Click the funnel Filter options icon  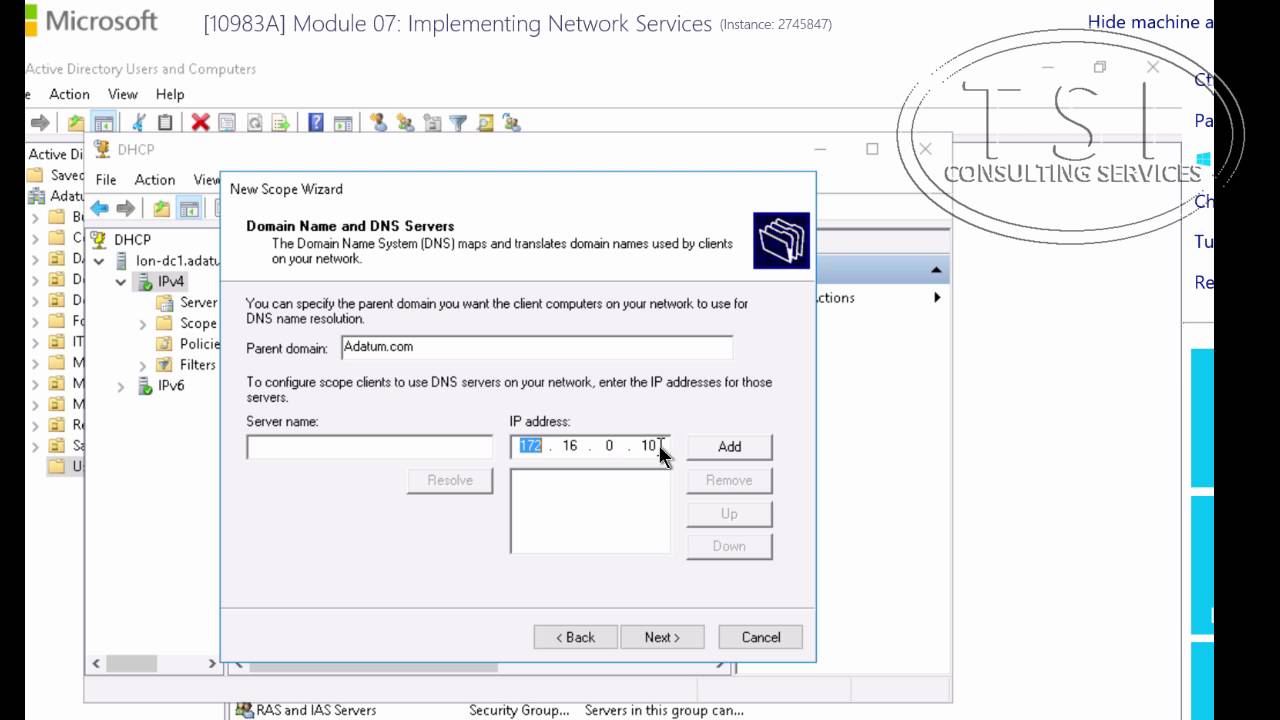click(x=458, y=123)
